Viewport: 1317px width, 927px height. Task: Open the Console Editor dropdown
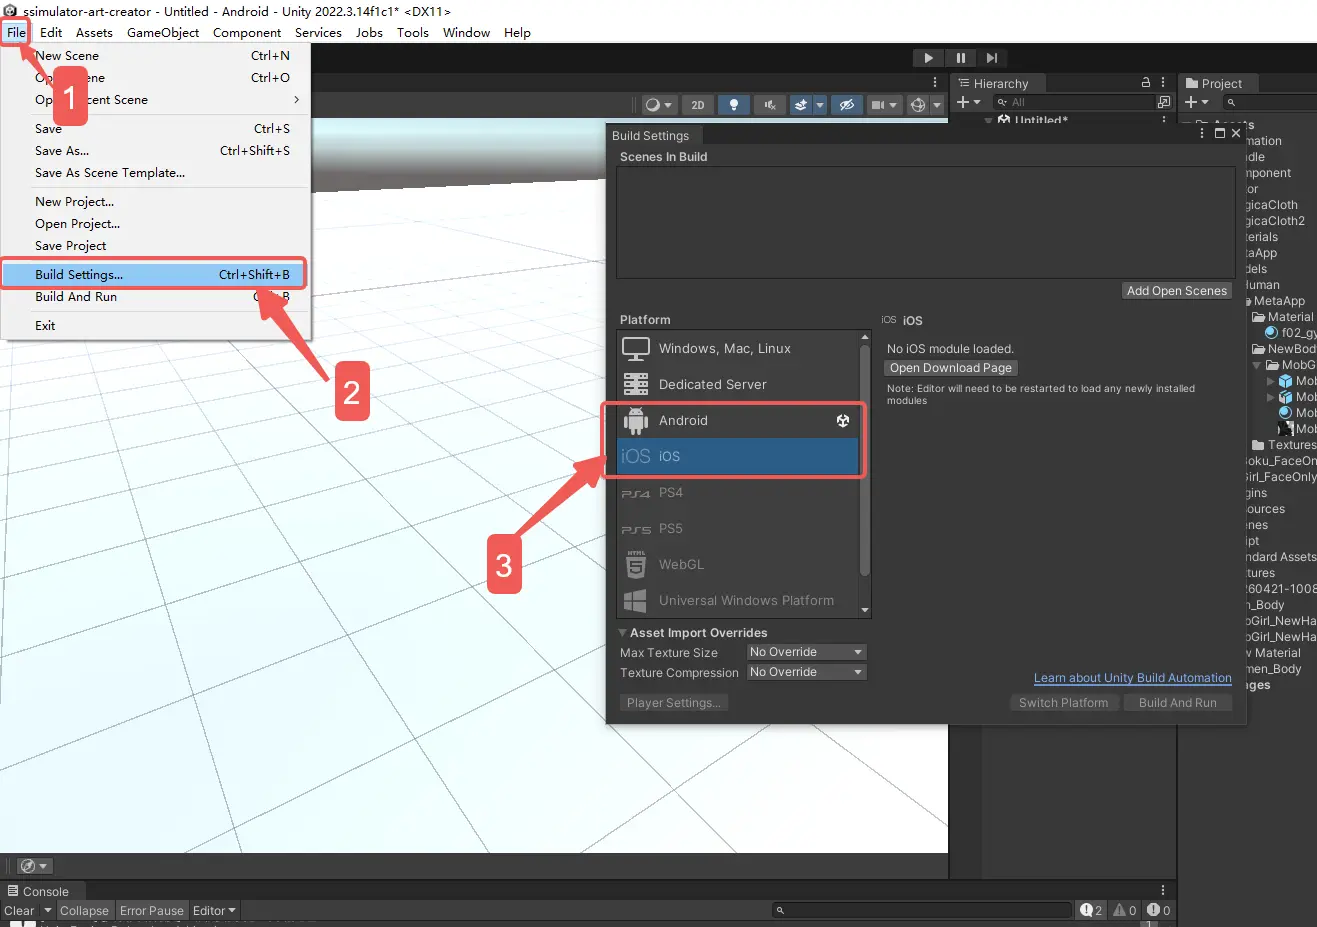(214, 911)
